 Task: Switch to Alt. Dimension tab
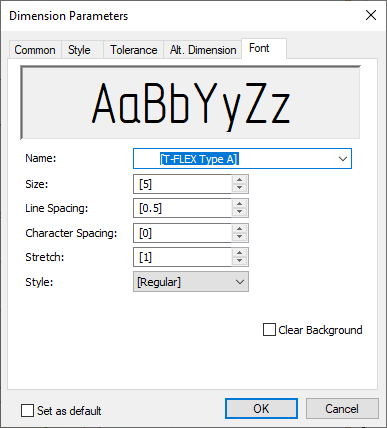tap(203, 50)
